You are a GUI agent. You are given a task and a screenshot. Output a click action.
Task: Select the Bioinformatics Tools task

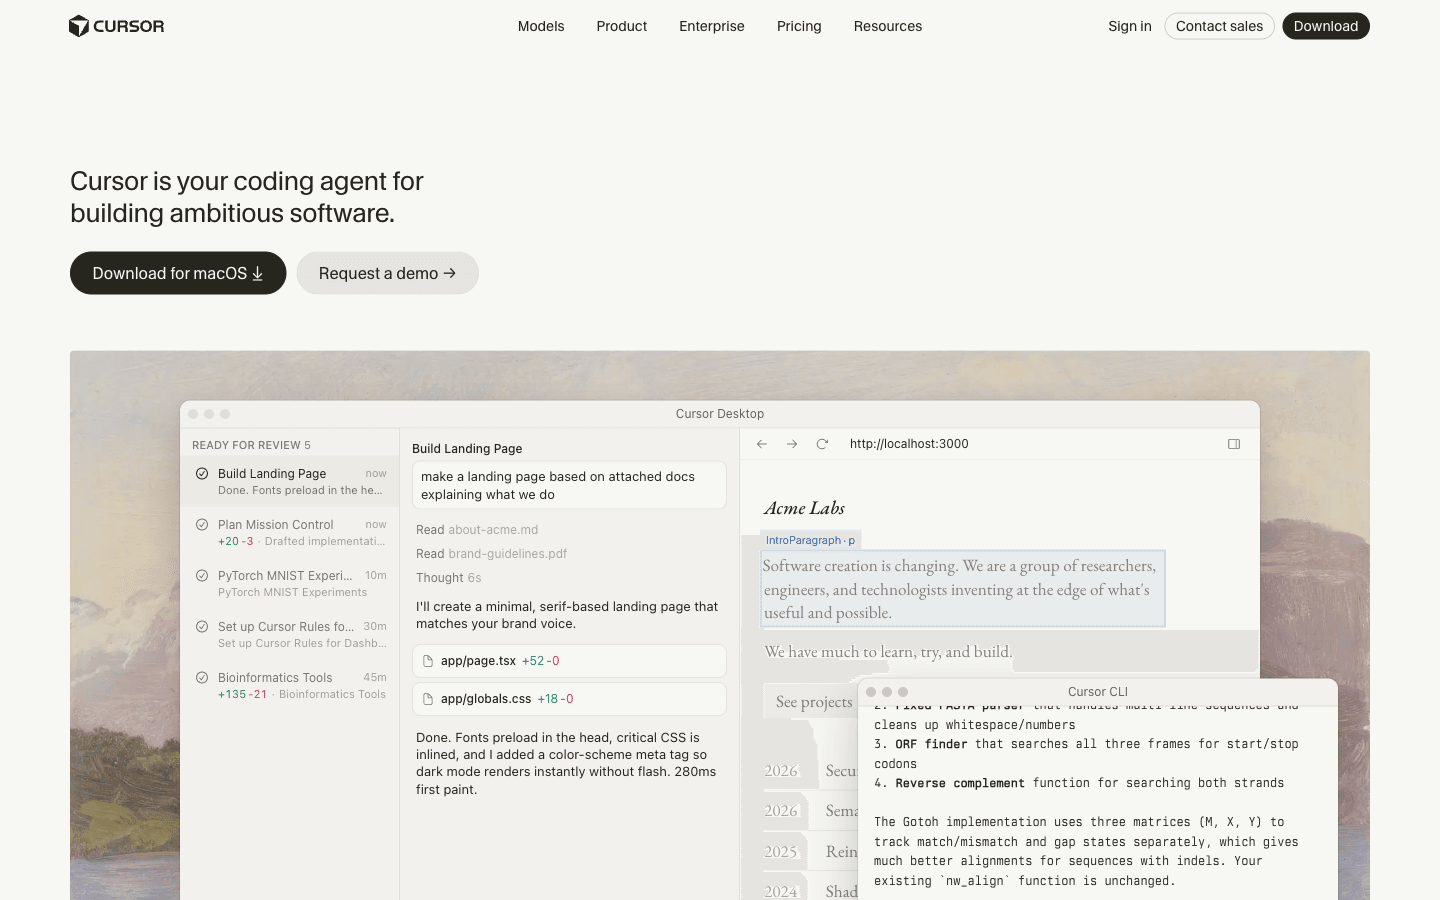click(x=290, y=685)
